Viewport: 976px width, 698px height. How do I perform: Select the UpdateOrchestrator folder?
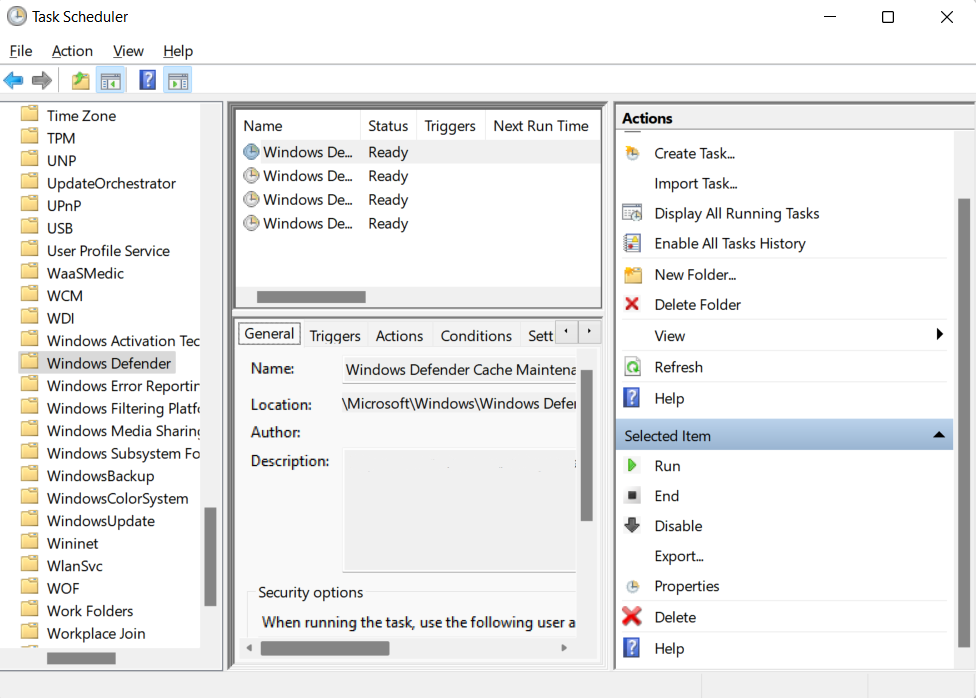[111, 183]
